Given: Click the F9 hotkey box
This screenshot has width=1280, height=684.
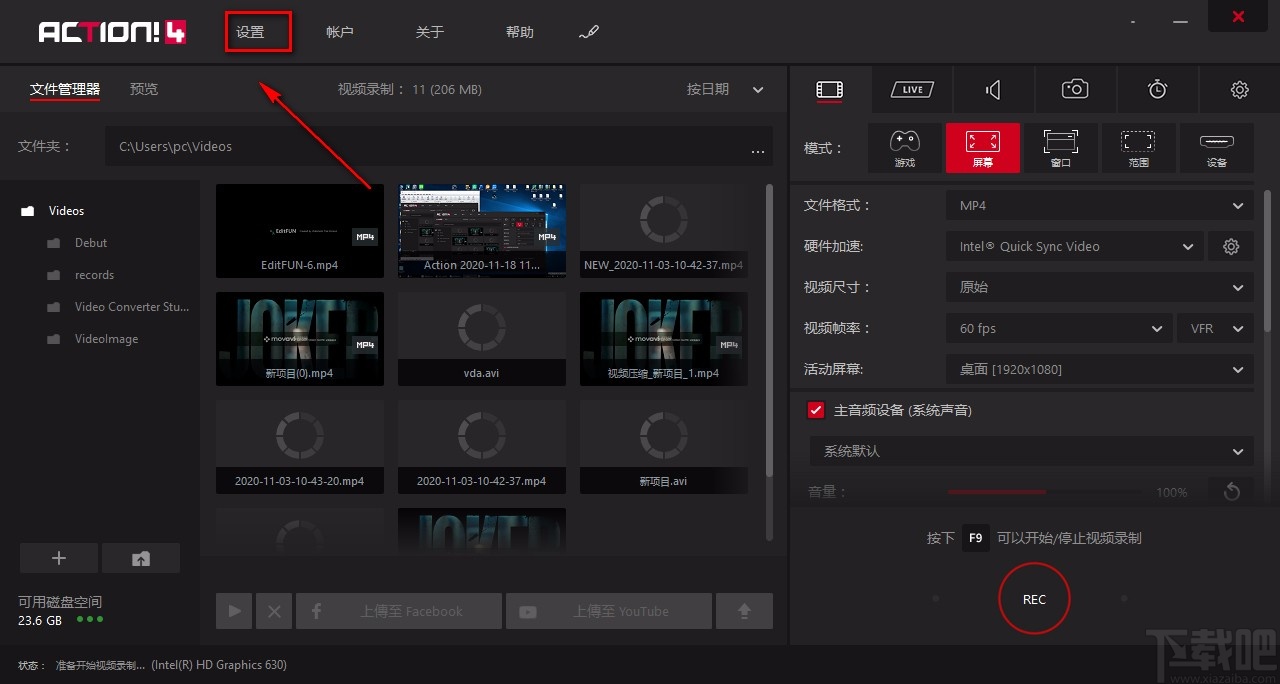Looking at the screenshot, I should tap(976, 538).
